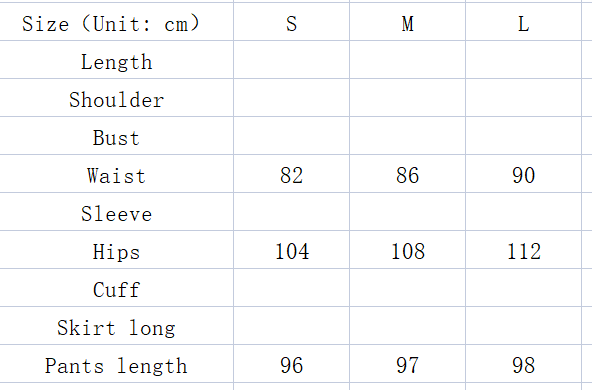592x390 pixels.
Task: Select the Length row label cell
Action: click(117, 60)
